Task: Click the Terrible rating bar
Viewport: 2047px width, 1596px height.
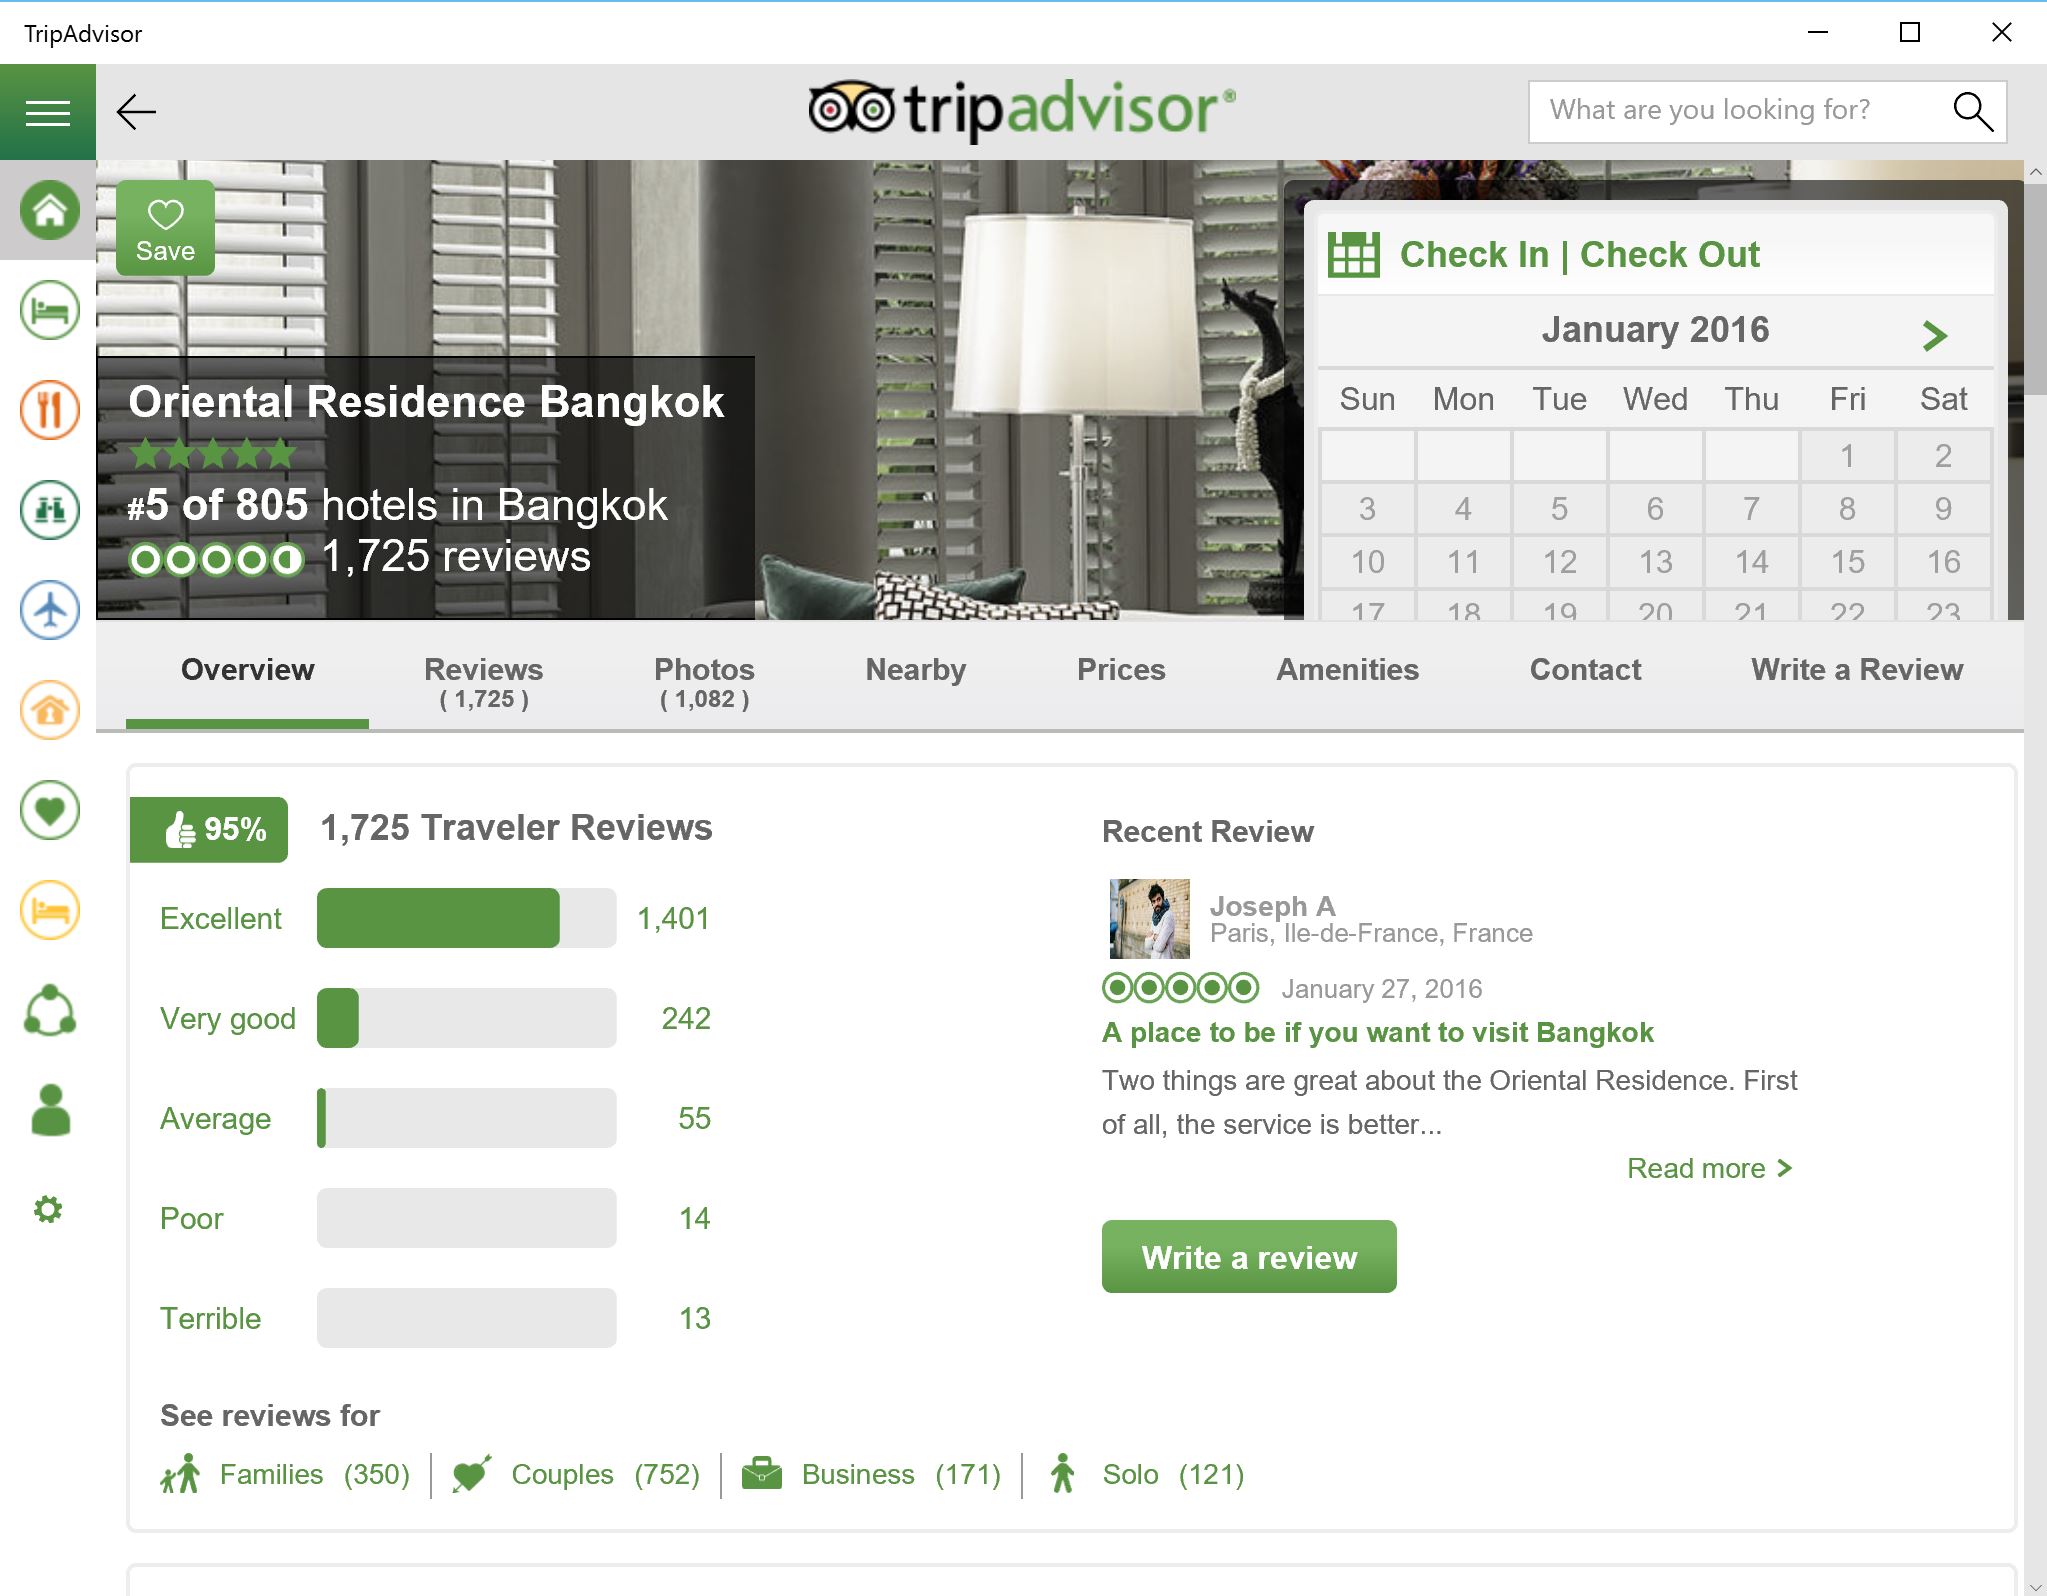Action: click(x=466, y=1318)
